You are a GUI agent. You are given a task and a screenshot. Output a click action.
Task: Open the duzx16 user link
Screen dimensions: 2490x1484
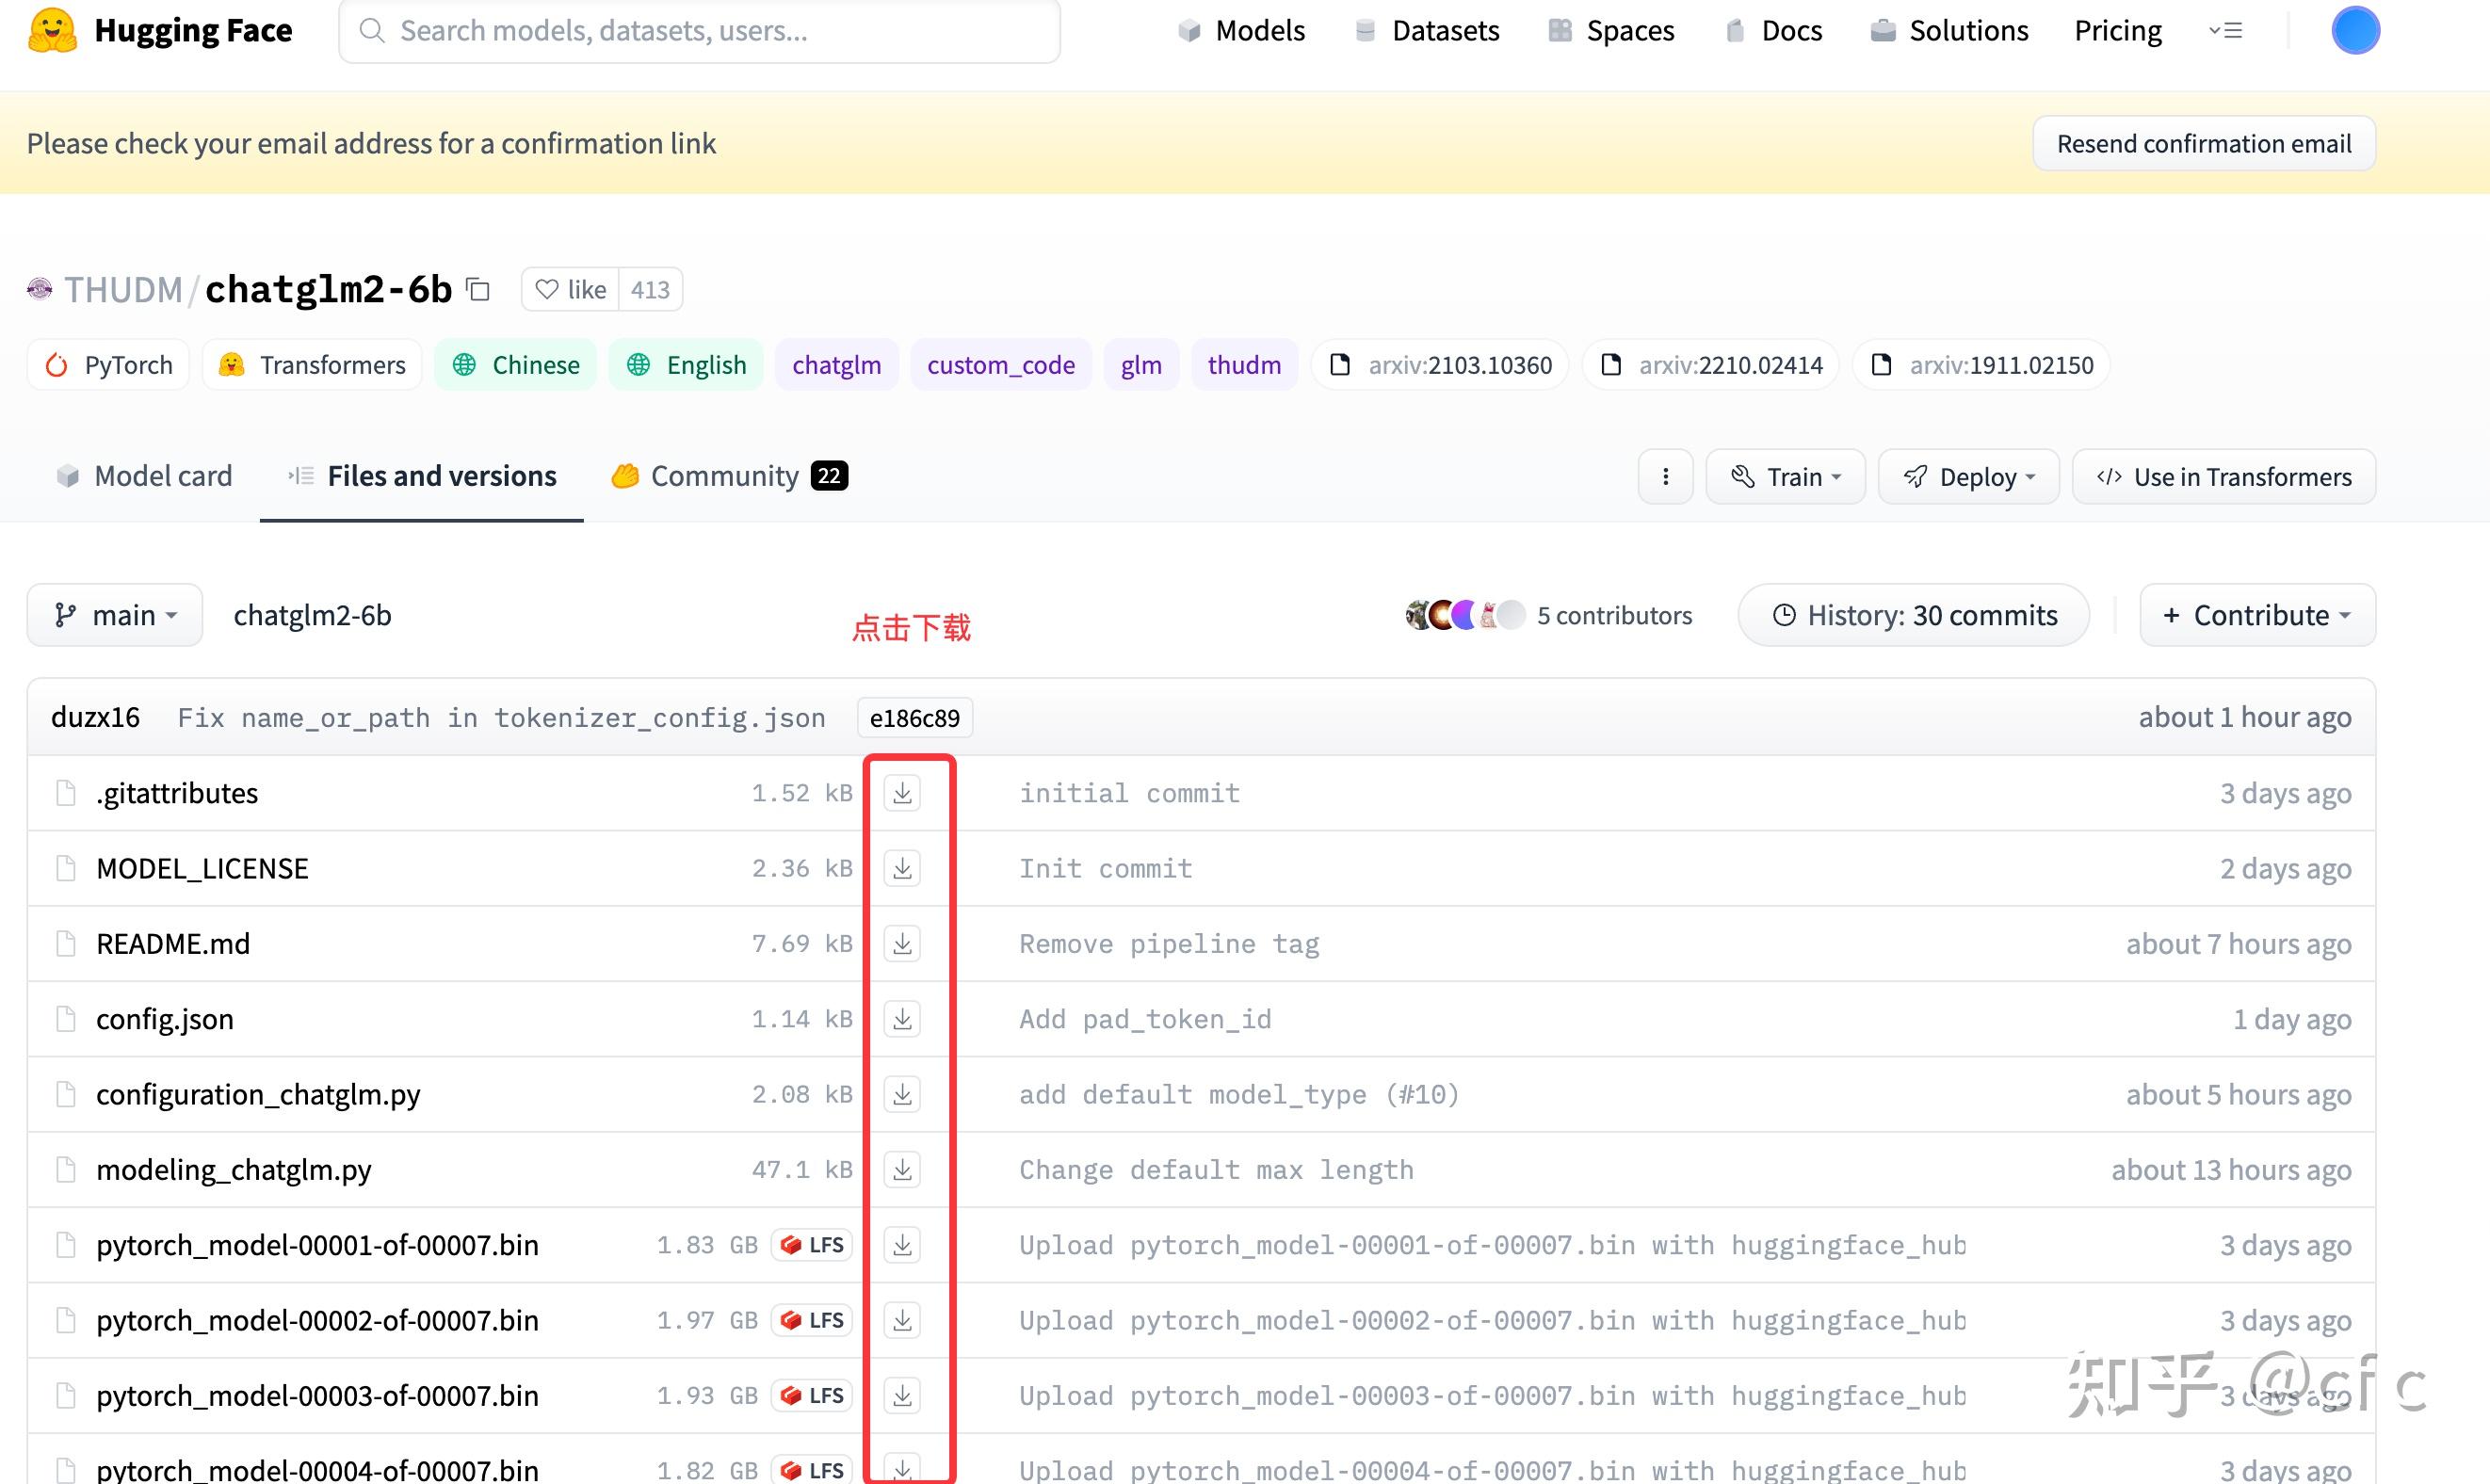click(x=95, y=717)
